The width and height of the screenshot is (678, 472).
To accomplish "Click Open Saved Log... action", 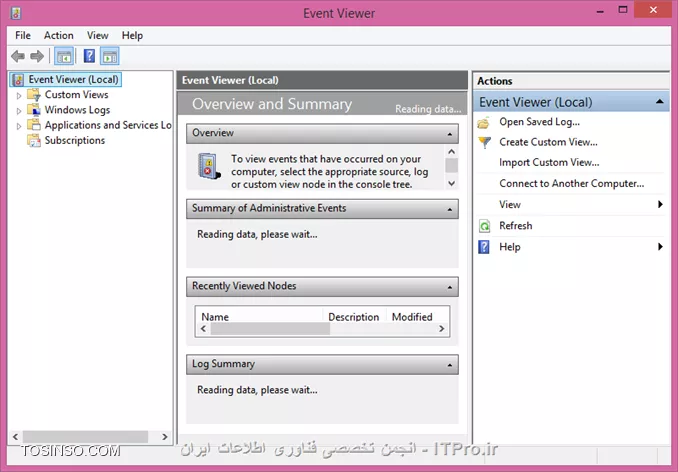I will (539, 122).
